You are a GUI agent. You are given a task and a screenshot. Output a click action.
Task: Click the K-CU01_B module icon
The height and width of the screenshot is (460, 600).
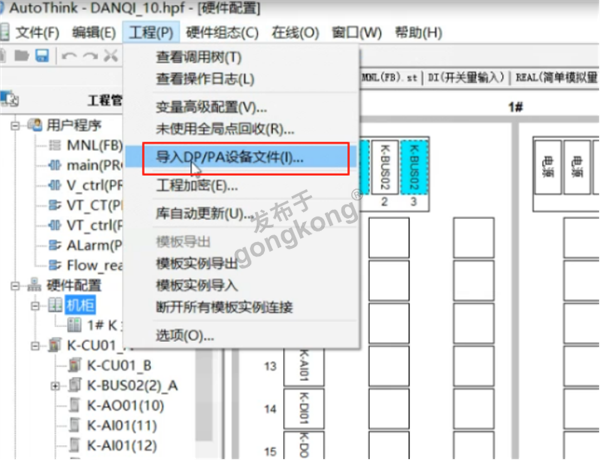(75, 365)
